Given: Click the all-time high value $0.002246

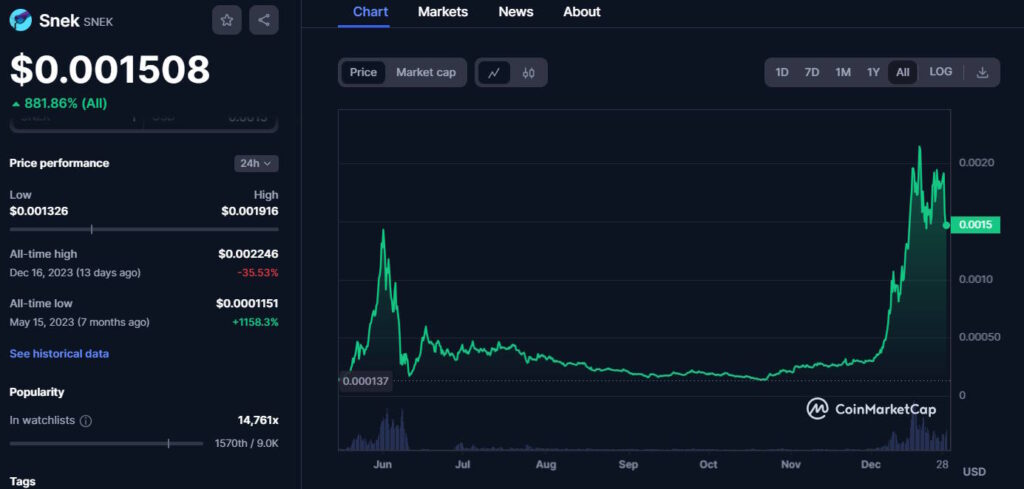Looking at the screenshot, I should (248, 254).
